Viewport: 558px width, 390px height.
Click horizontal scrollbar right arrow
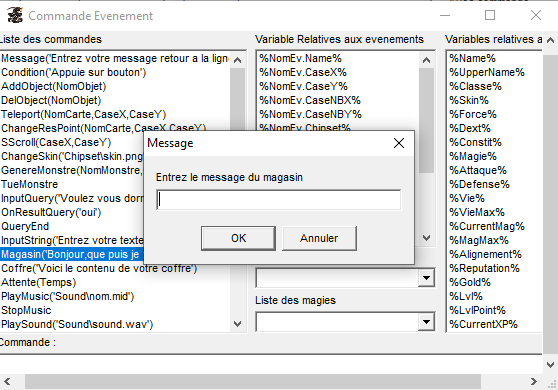click(x=533, y=381)
